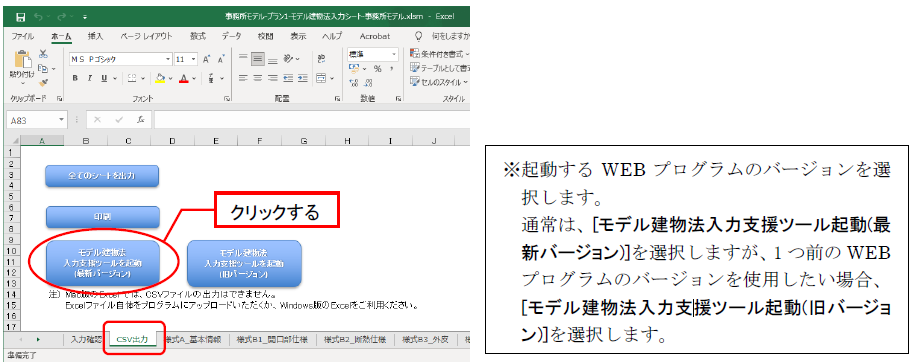The height and width of the screenshot is (364, 915).
Task: Increase decimal places icon
Action: point(353,83)
